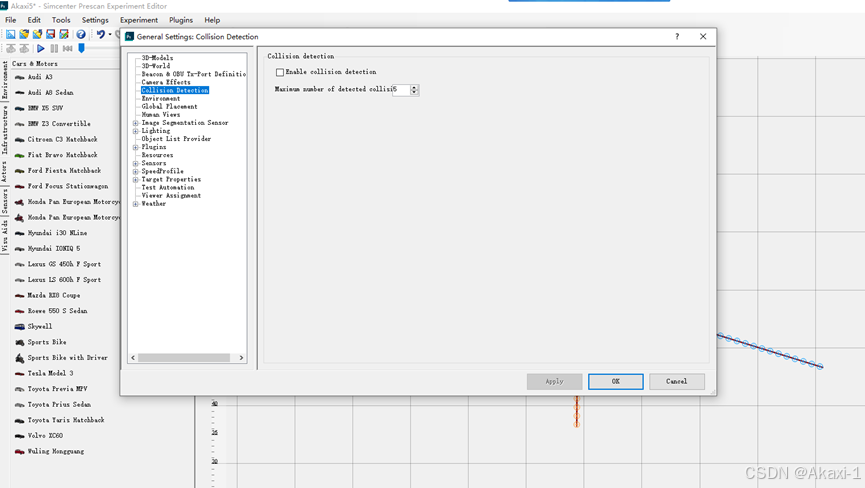
Task: Open the Settings menu
Action: [x=95, y=20]
